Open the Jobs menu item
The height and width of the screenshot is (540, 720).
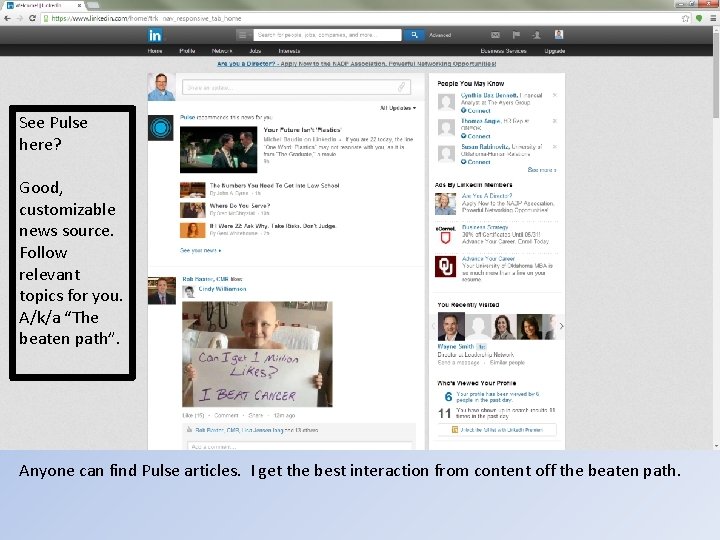pos(255,51)
